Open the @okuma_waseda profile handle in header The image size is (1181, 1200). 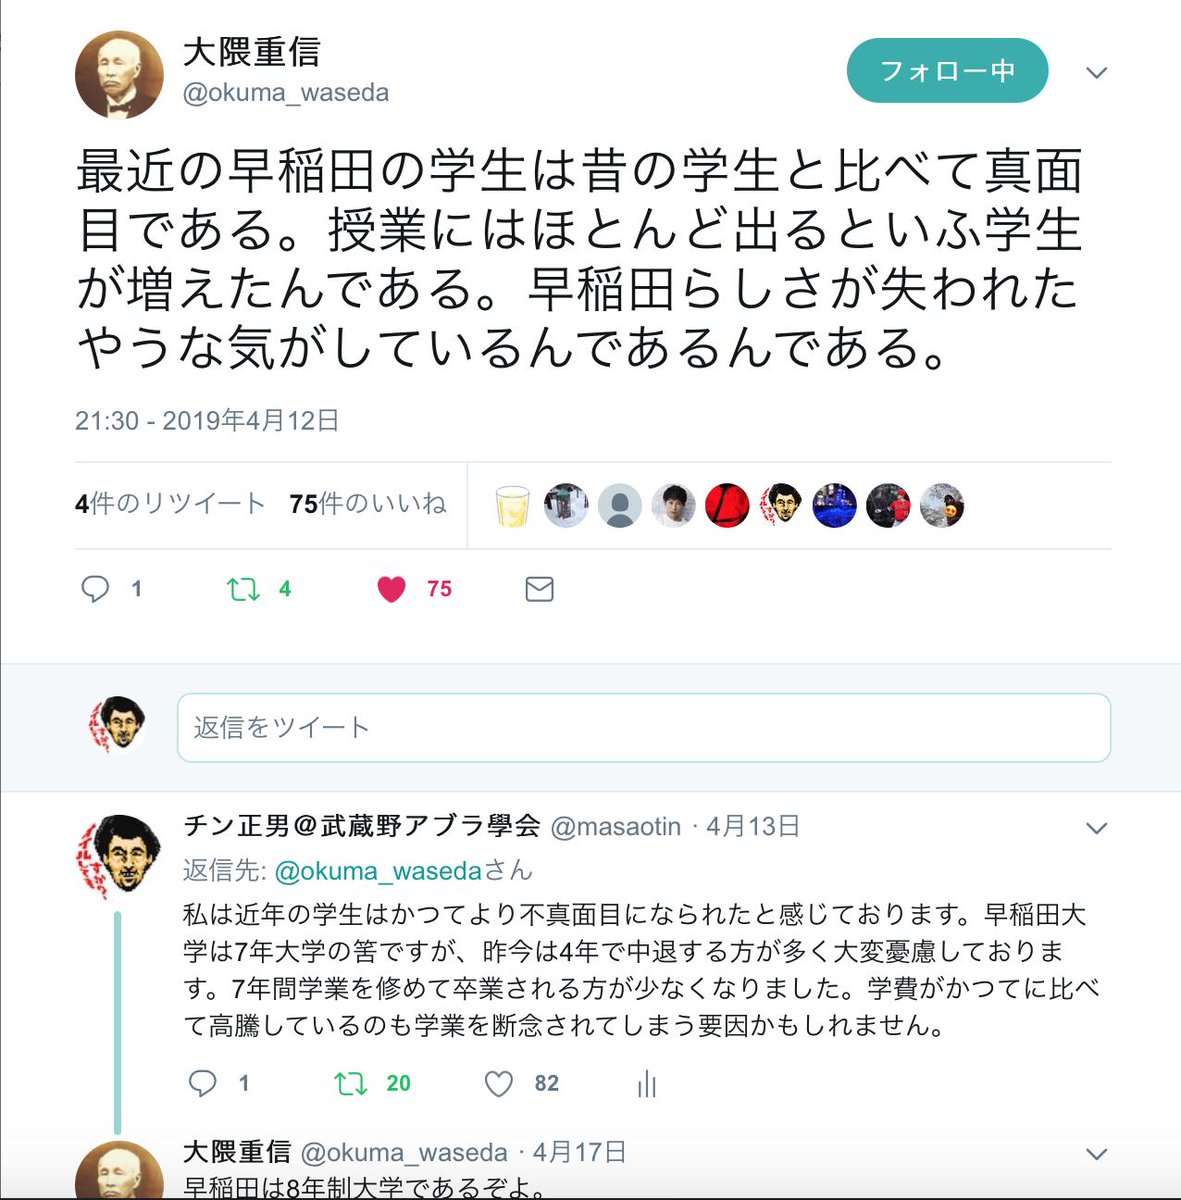tap(286, 93)
